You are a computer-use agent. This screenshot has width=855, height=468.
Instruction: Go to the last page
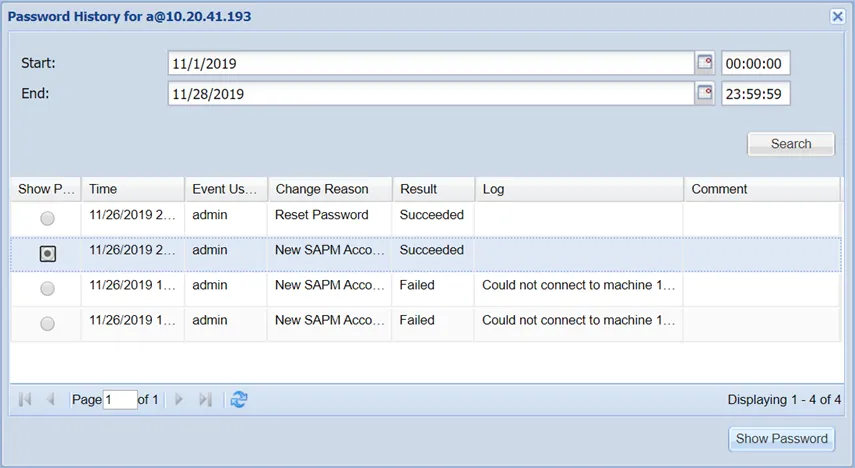[204, 400]
